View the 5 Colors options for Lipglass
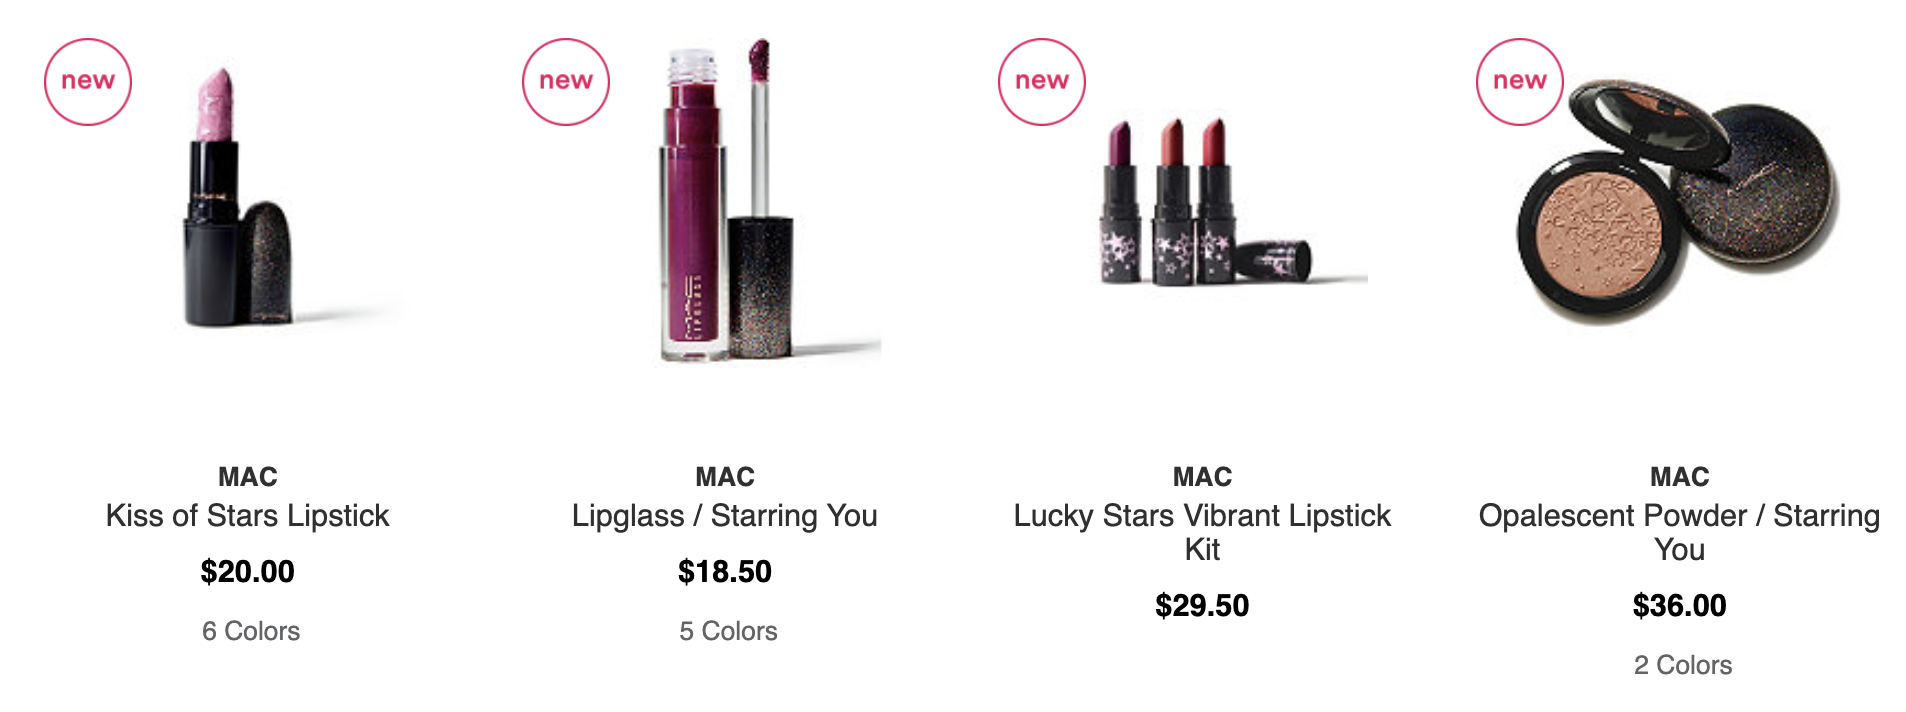1906x712 pixels. [728, 631]
